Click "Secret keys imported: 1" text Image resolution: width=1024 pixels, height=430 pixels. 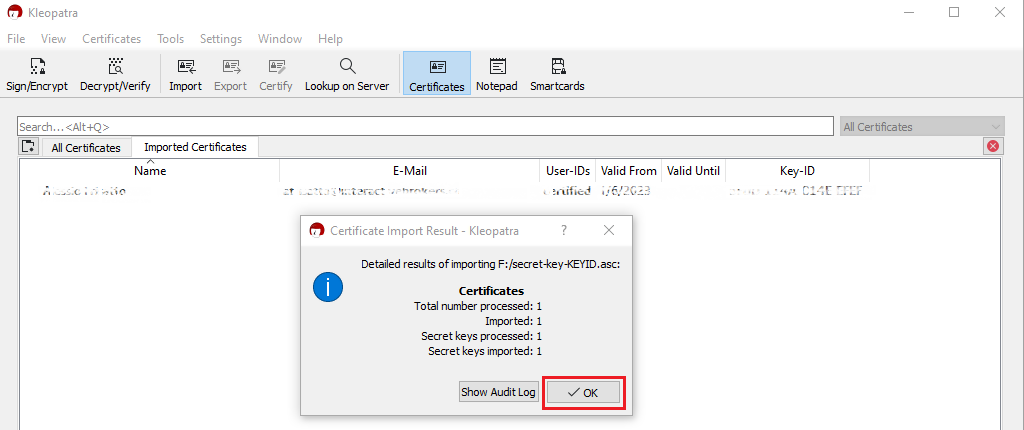[485, 352]
